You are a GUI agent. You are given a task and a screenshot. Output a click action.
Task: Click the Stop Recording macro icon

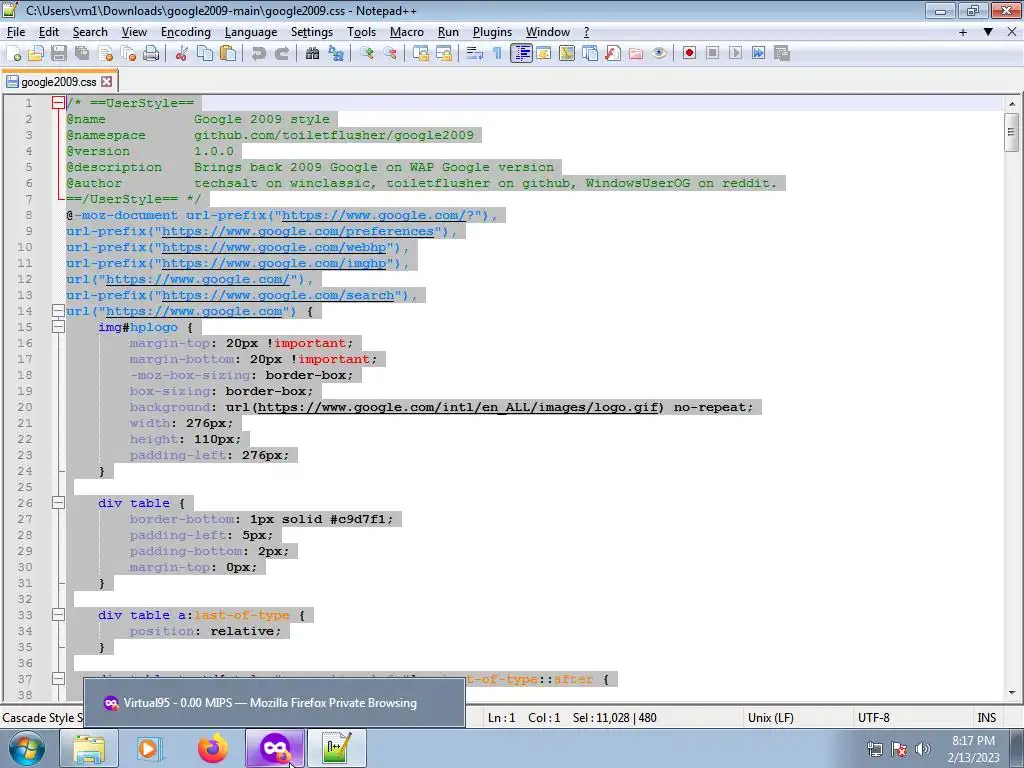(712, 54)
